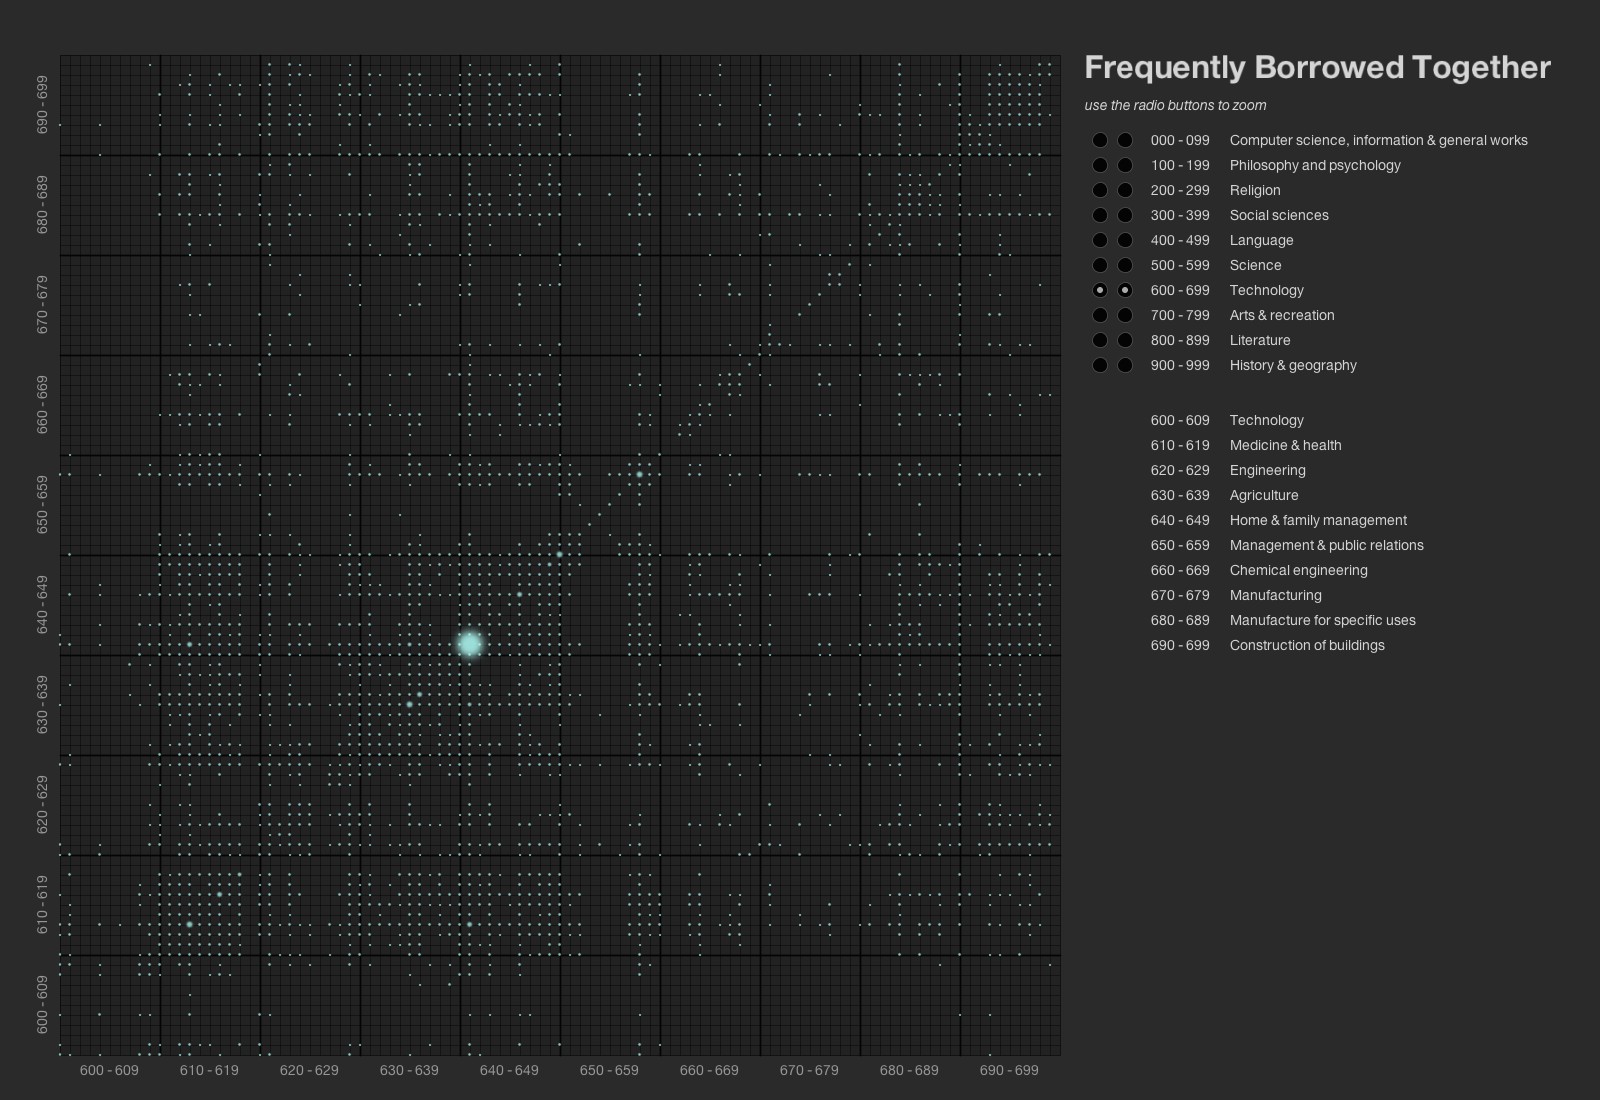Click the '640 - 649' label on horizontal axis
Viewport: 1600px width, 1100px height.
tap(509, 1070)
